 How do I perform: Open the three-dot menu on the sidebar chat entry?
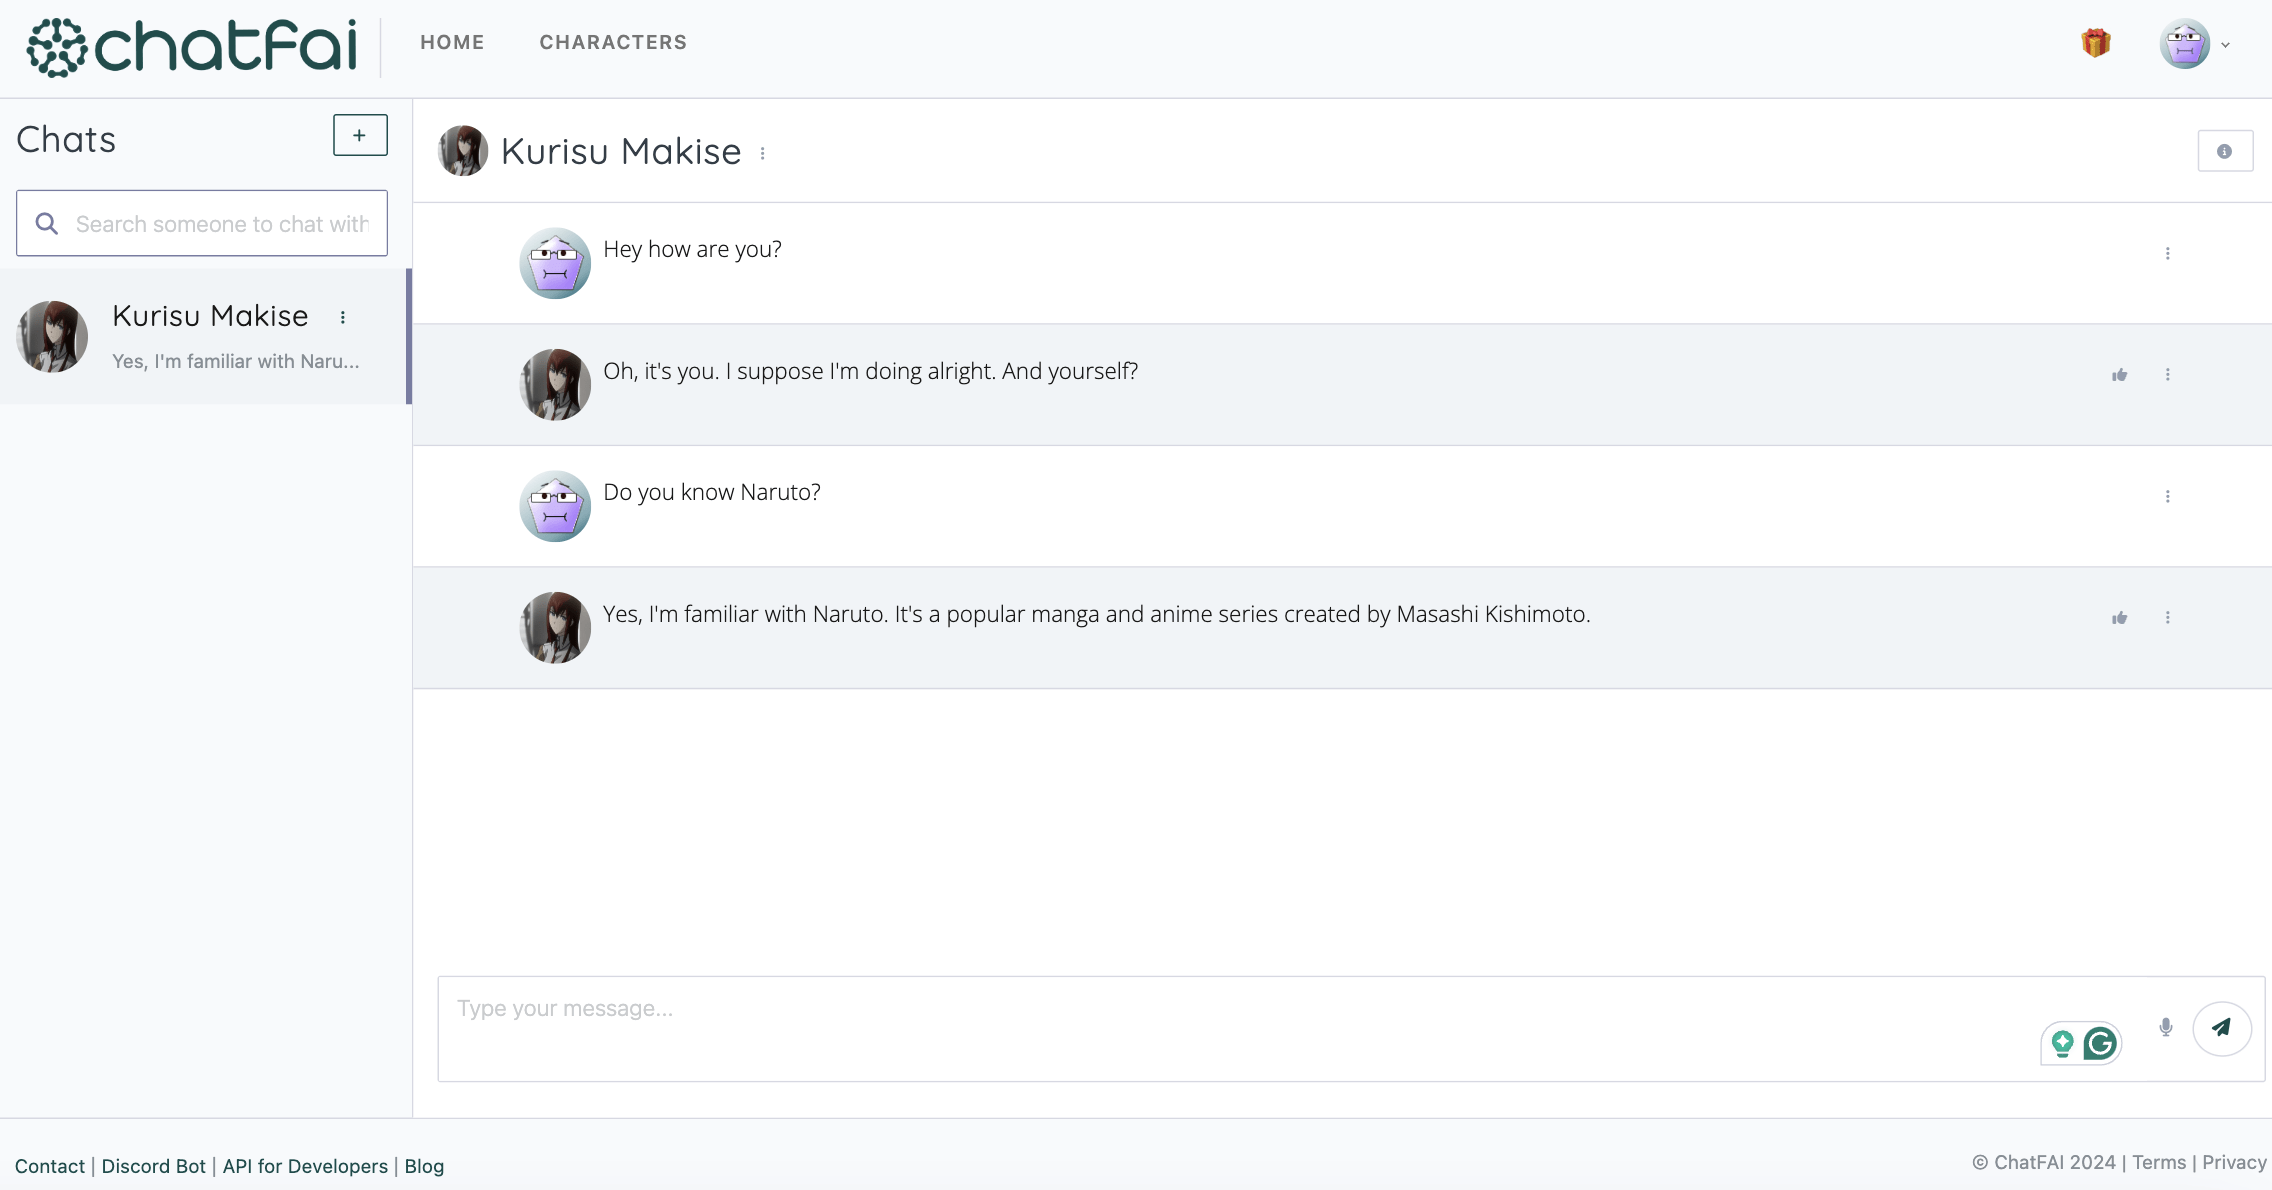(x=345, y=317)
